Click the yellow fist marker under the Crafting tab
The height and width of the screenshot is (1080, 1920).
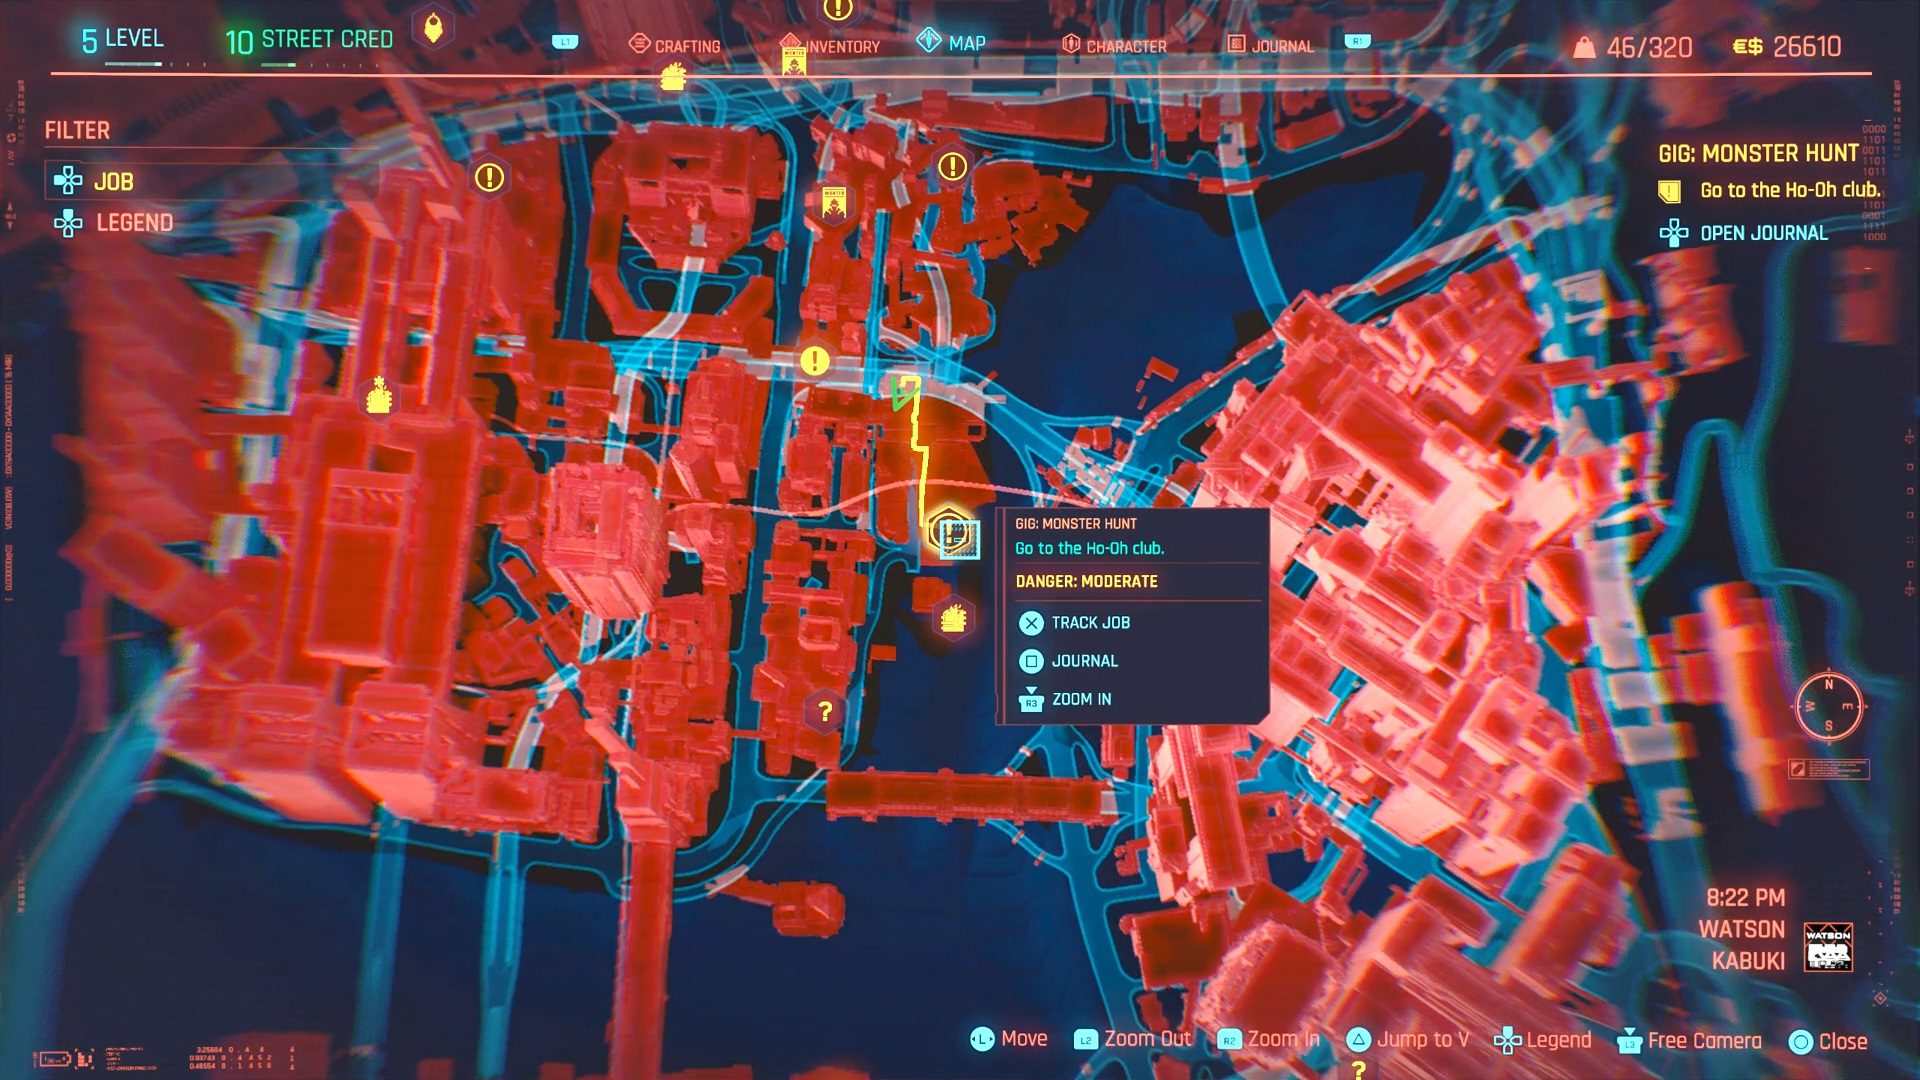pyautogui.click(x=673, y=77)
